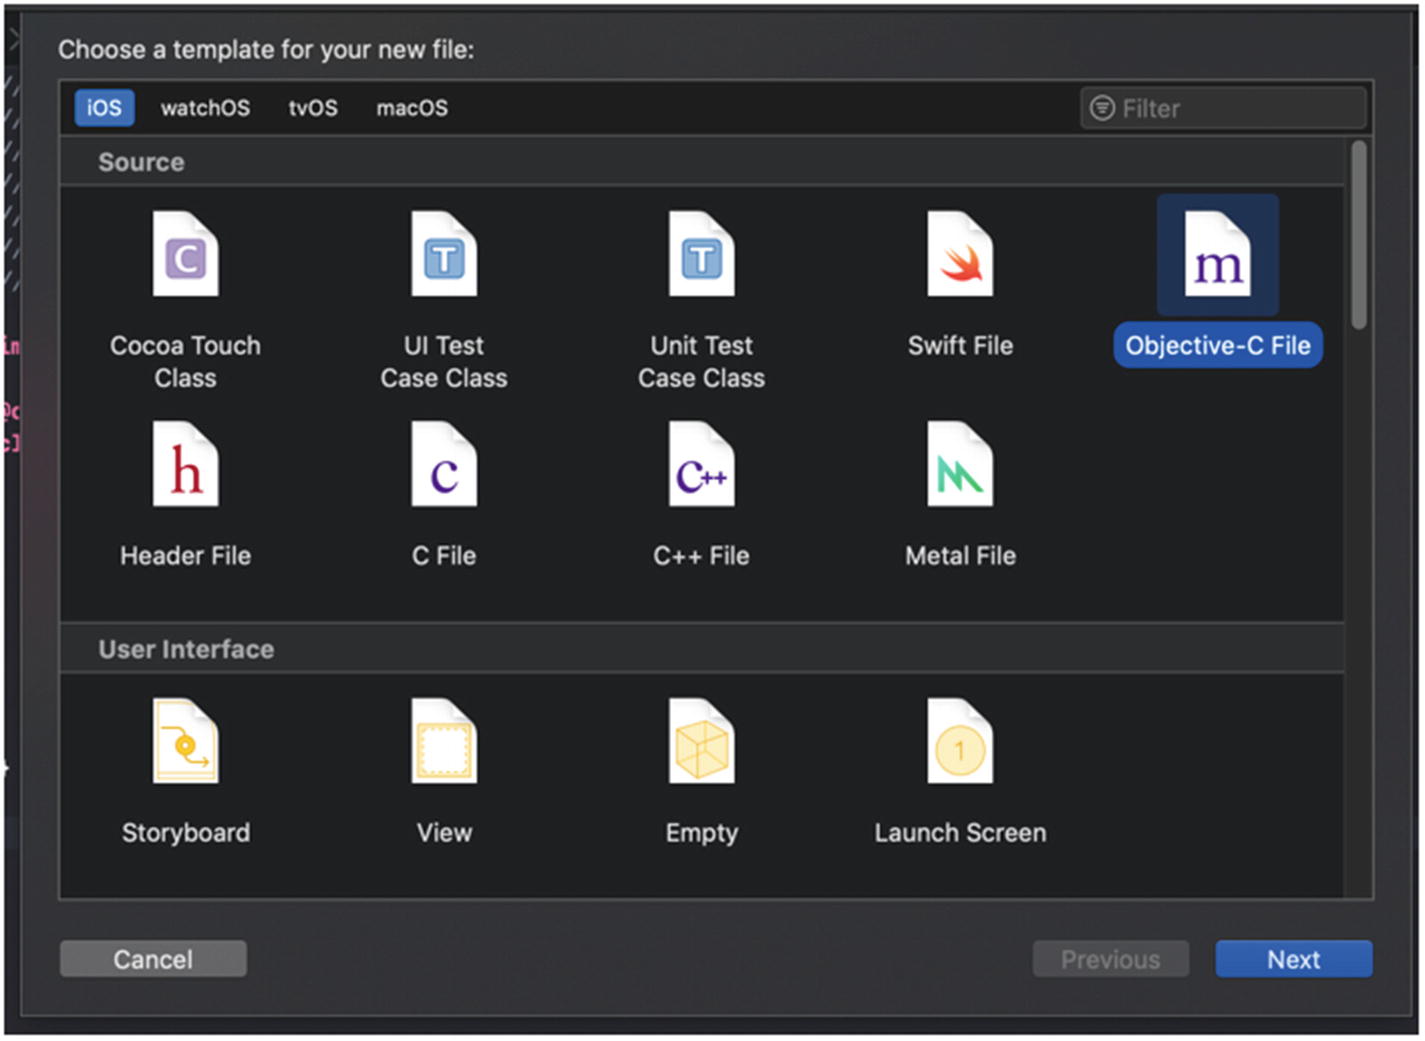Pick the Empty user interface template
The height and width of the screenshot is (1041, 1425).
click(701, 743)
